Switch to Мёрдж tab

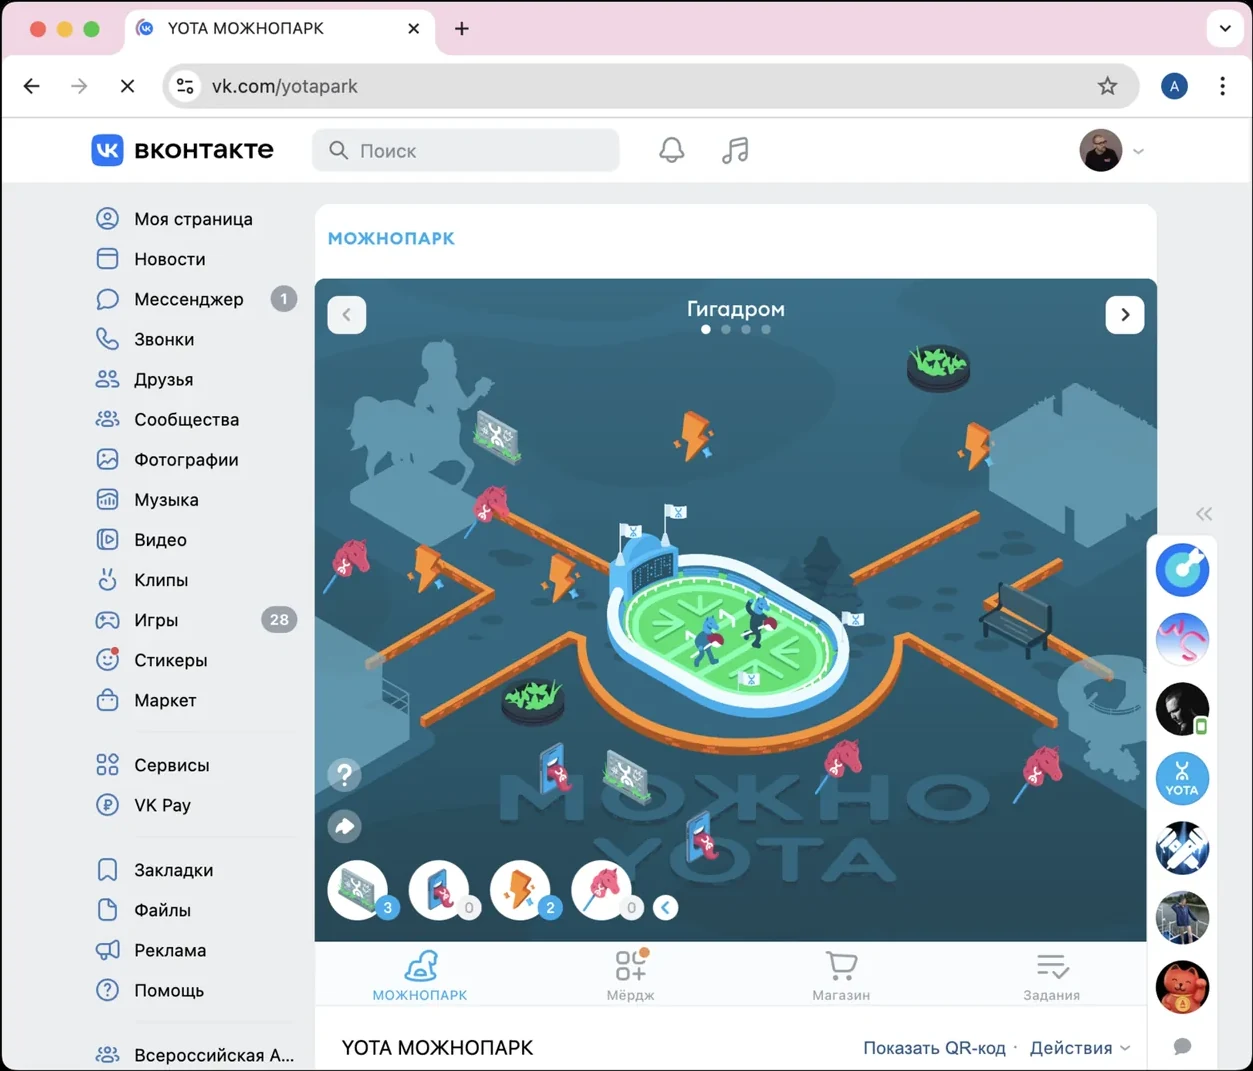[631, 975]
